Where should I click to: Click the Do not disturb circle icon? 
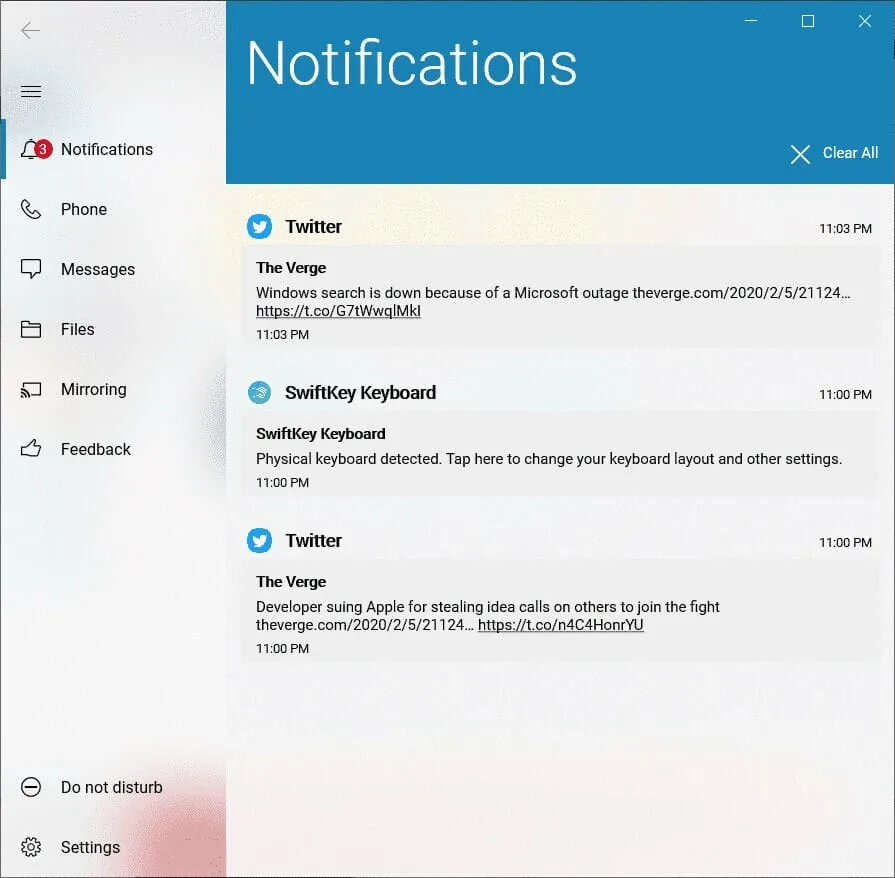(x=31, y=787)
